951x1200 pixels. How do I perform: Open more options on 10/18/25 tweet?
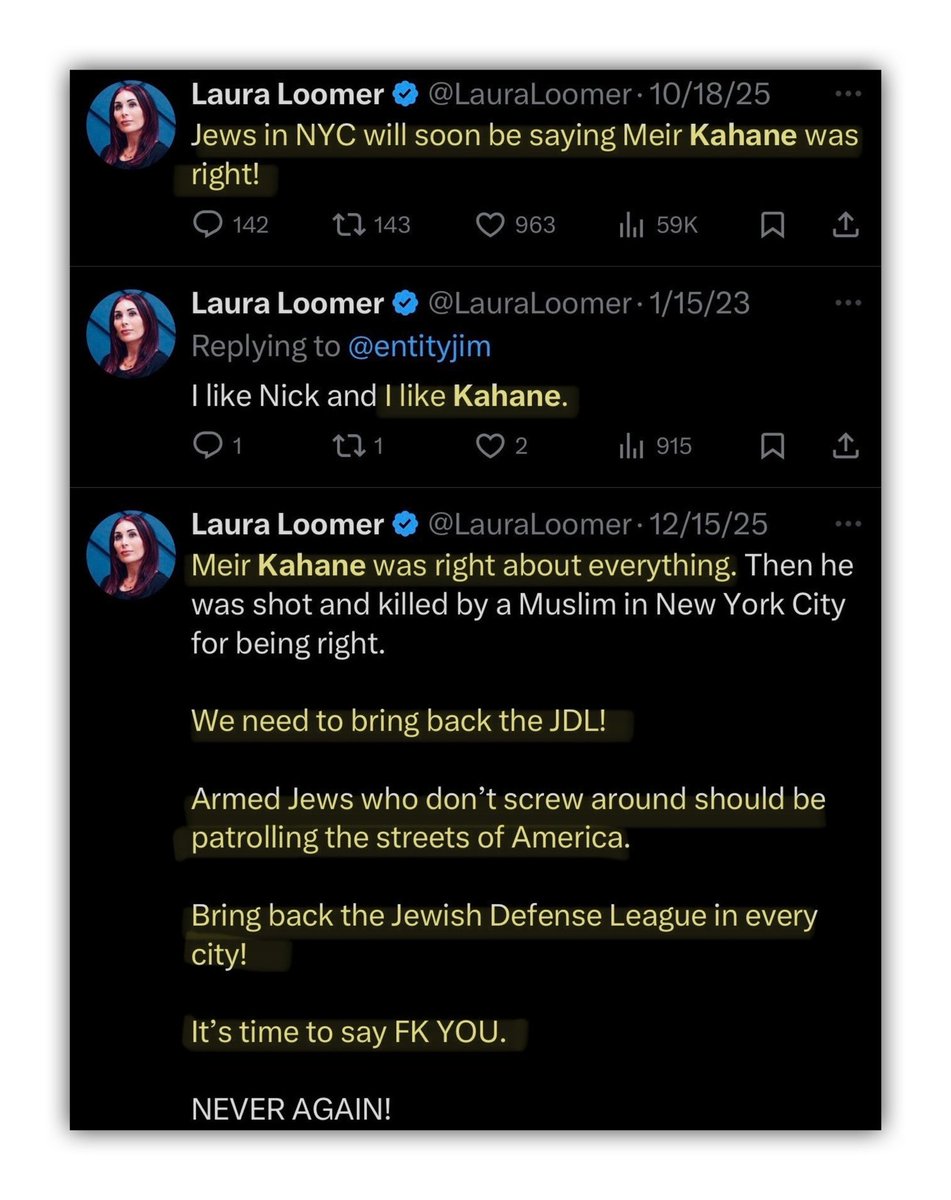pos(847,94)
